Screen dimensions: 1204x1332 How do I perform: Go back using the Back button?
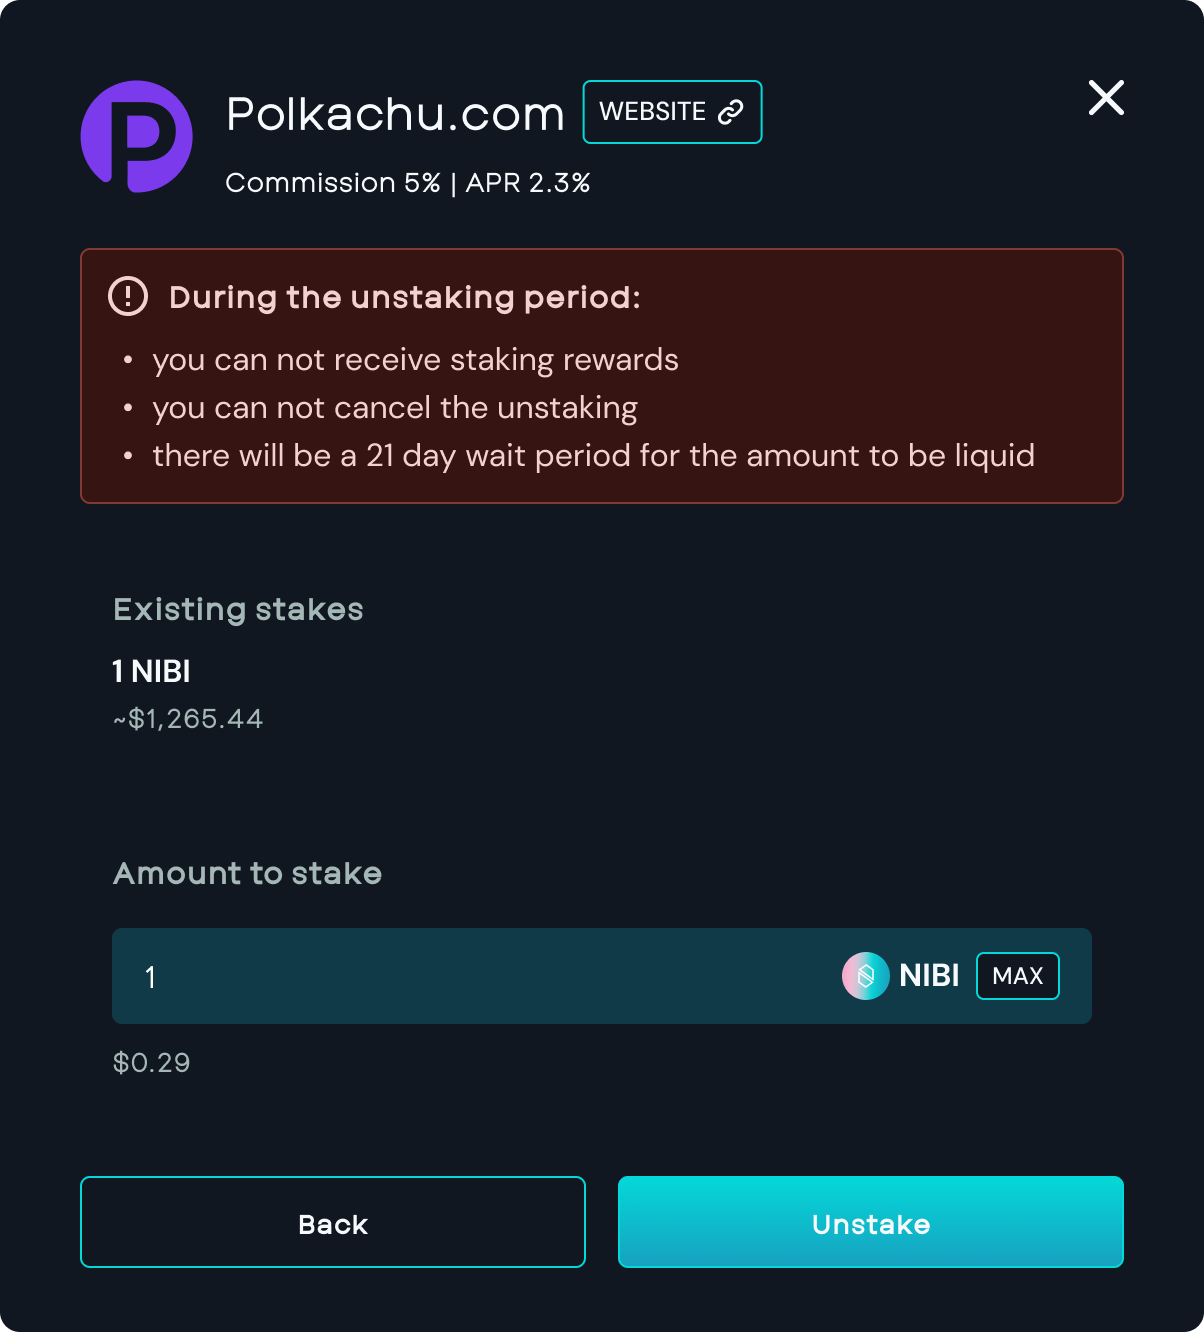tap(332, 1222)
